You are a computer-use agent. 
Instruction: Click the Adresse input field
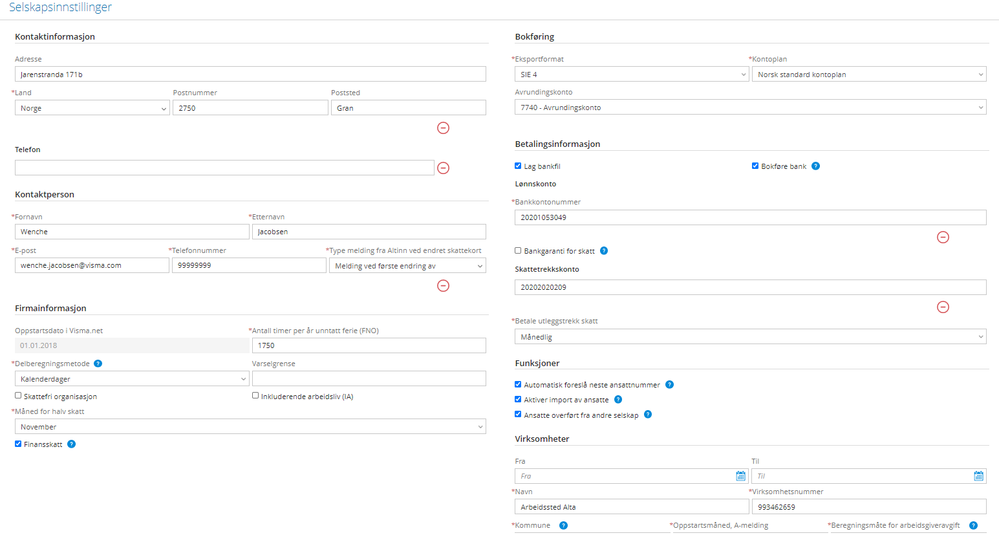250,75
